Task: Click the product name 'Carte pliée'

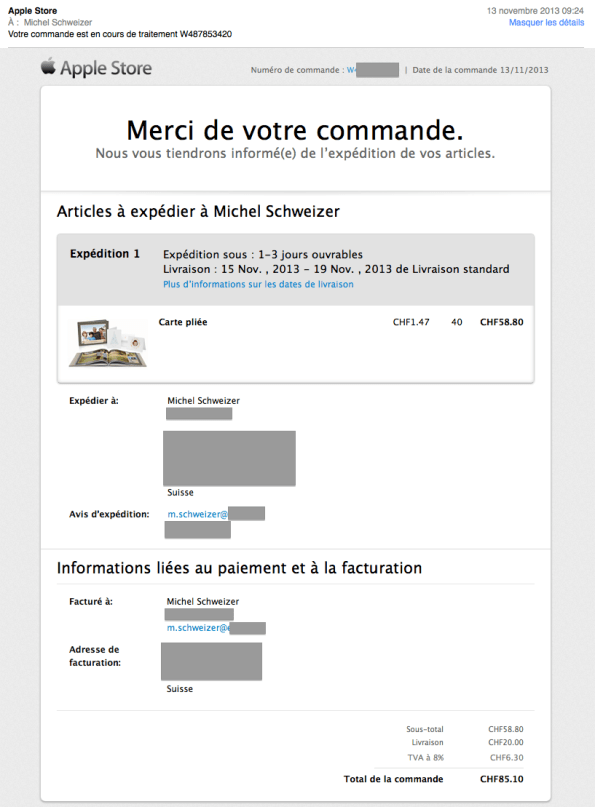Action: [178, 321]
